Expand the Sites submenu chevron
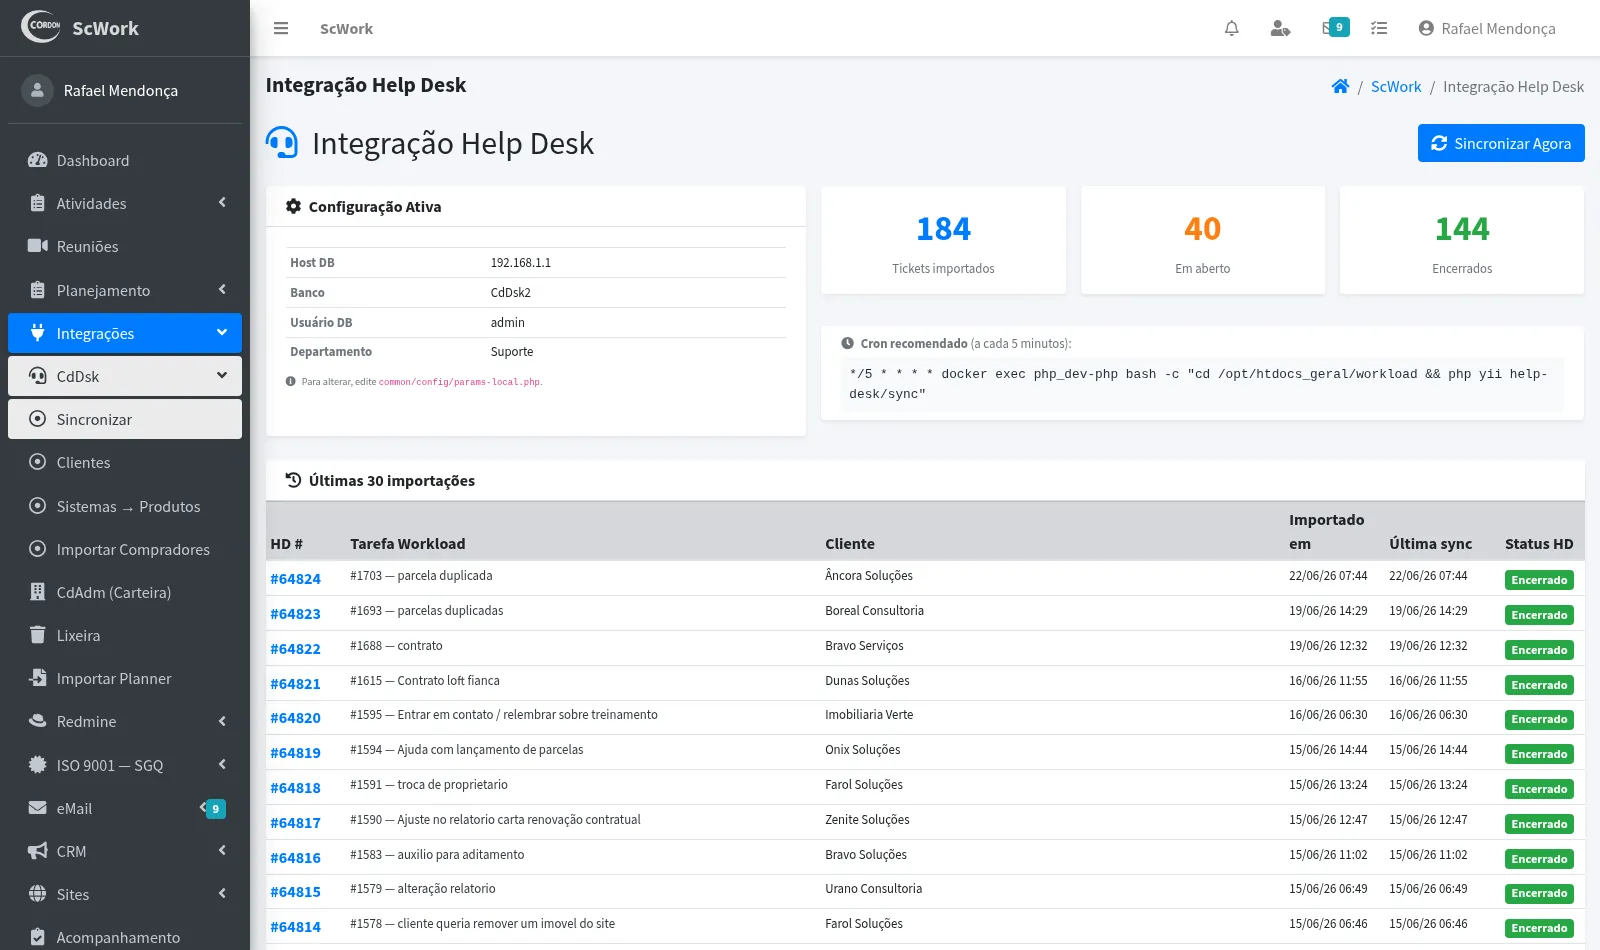 tap(222, 893)
